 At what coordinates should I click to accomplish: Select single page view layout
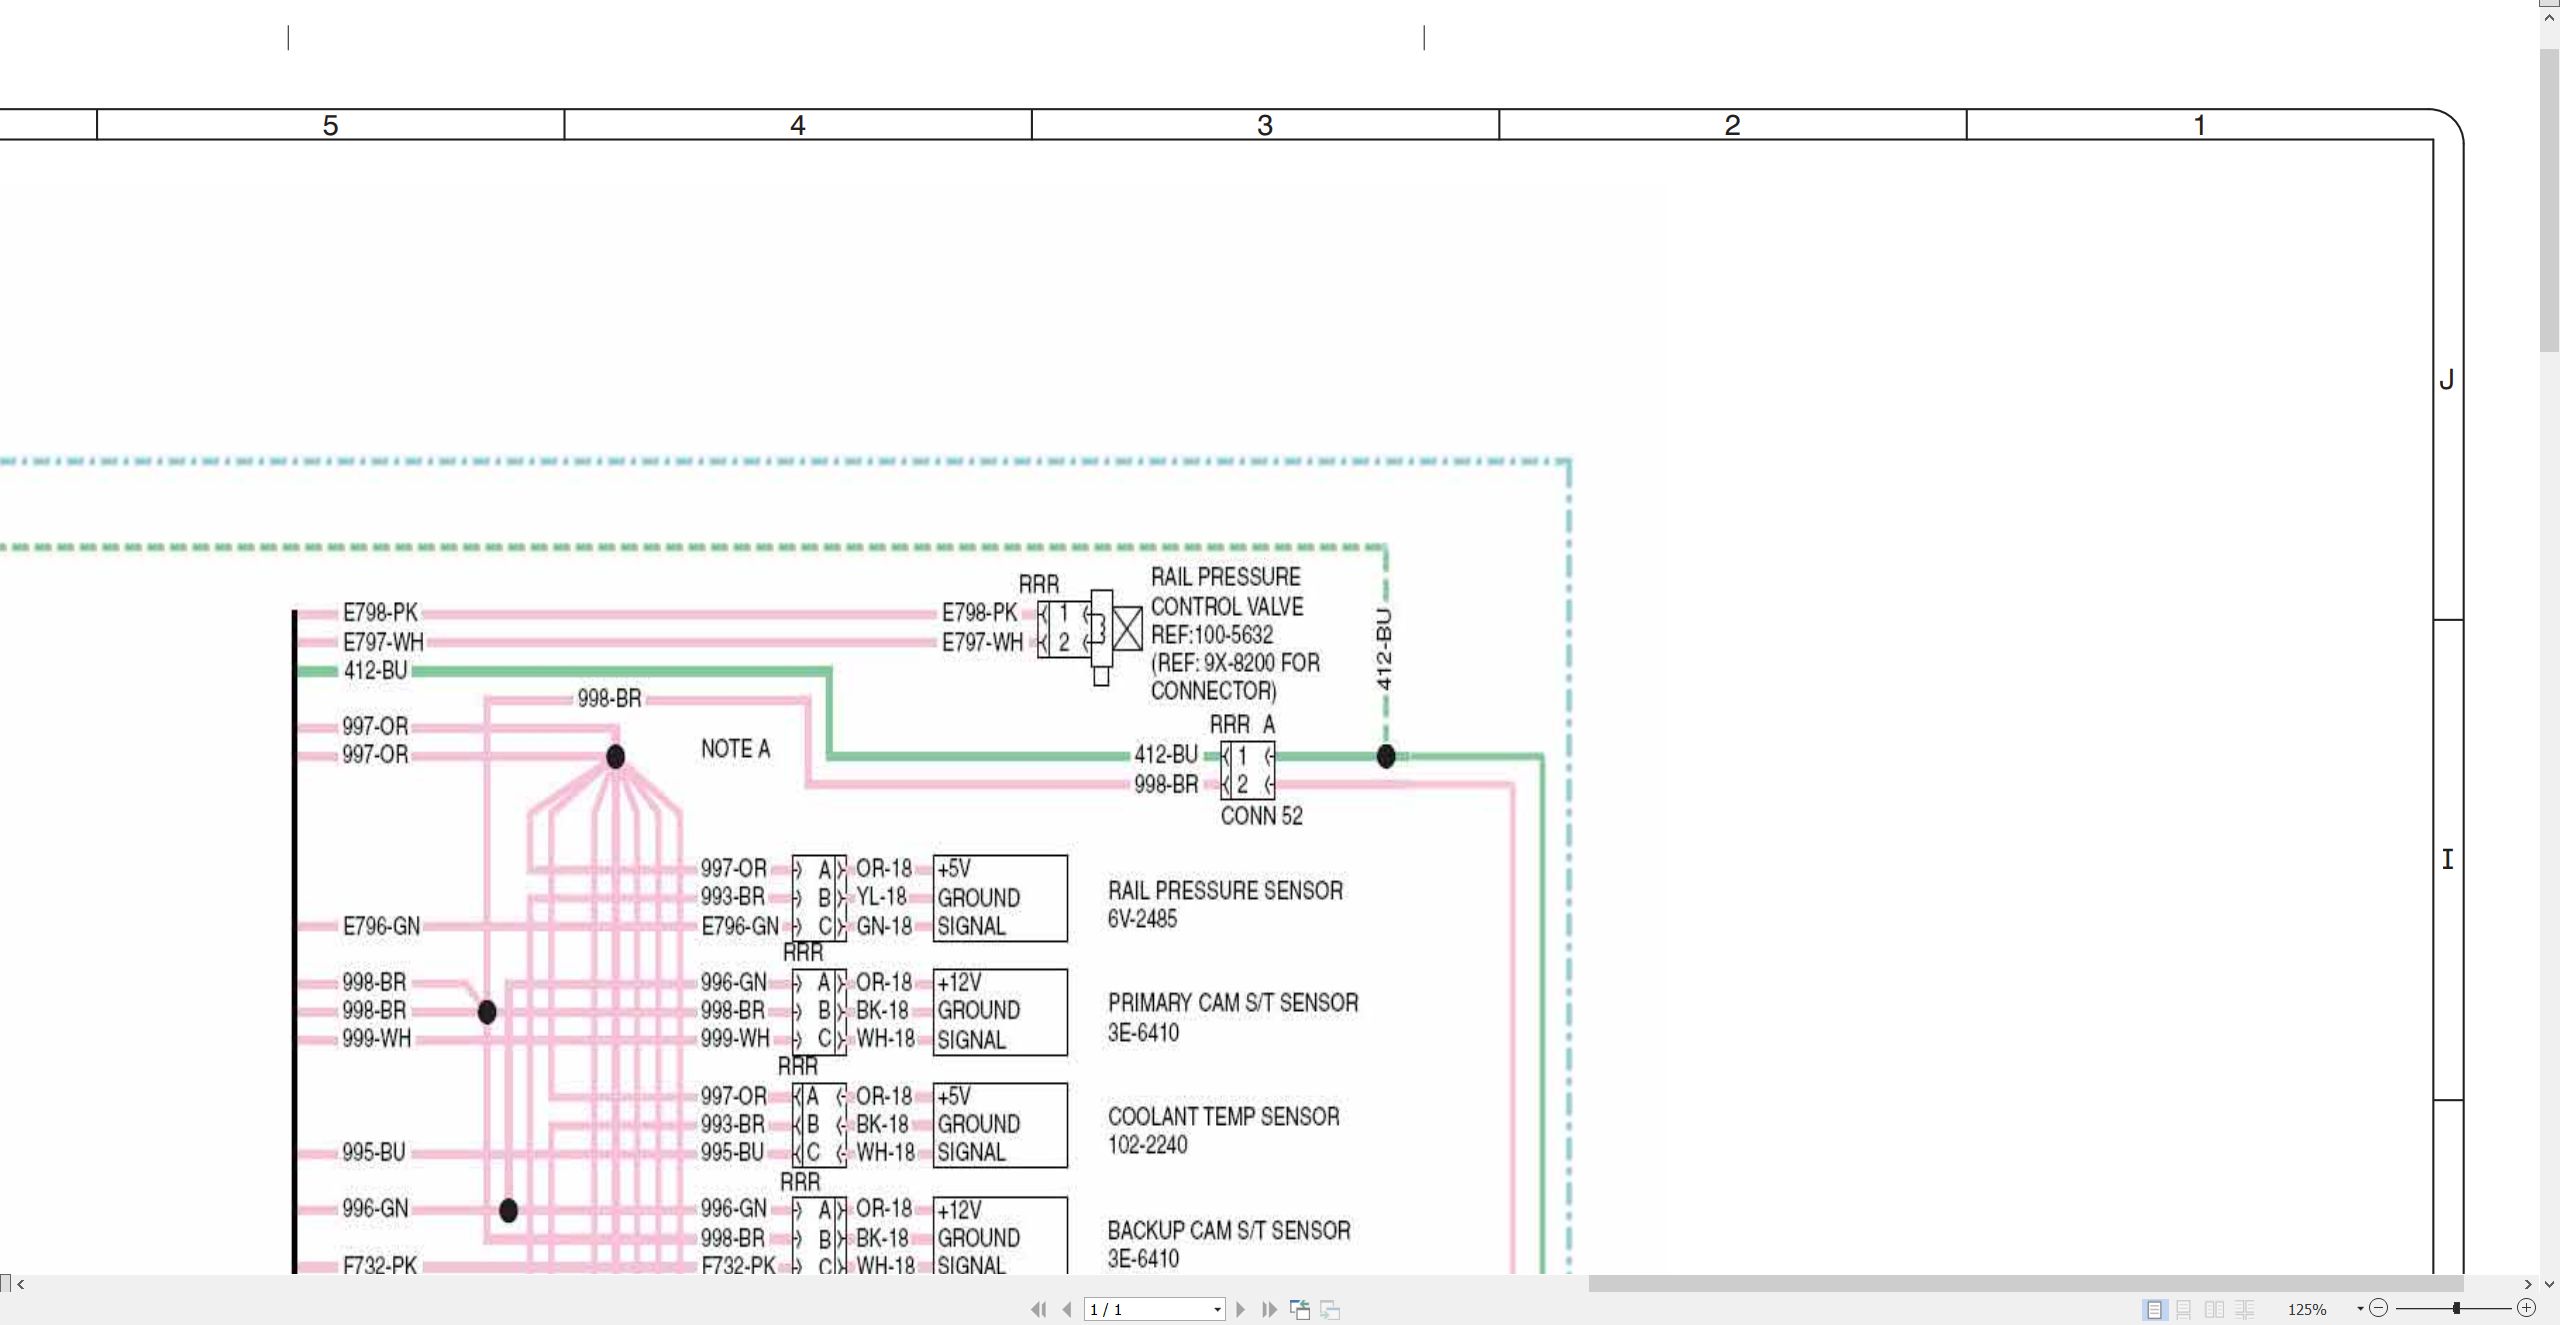click(2154, 1309)
